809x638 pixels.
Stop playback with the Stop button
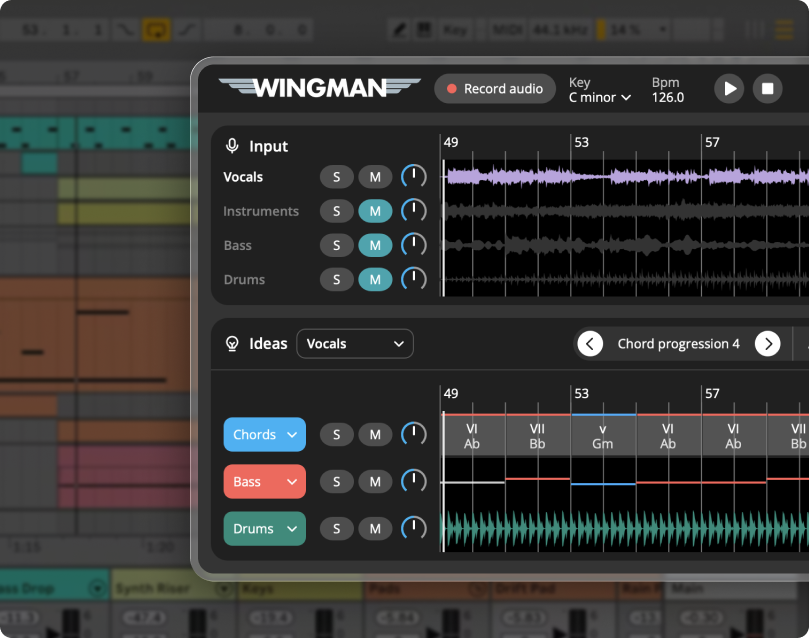(x=768, y=89)
